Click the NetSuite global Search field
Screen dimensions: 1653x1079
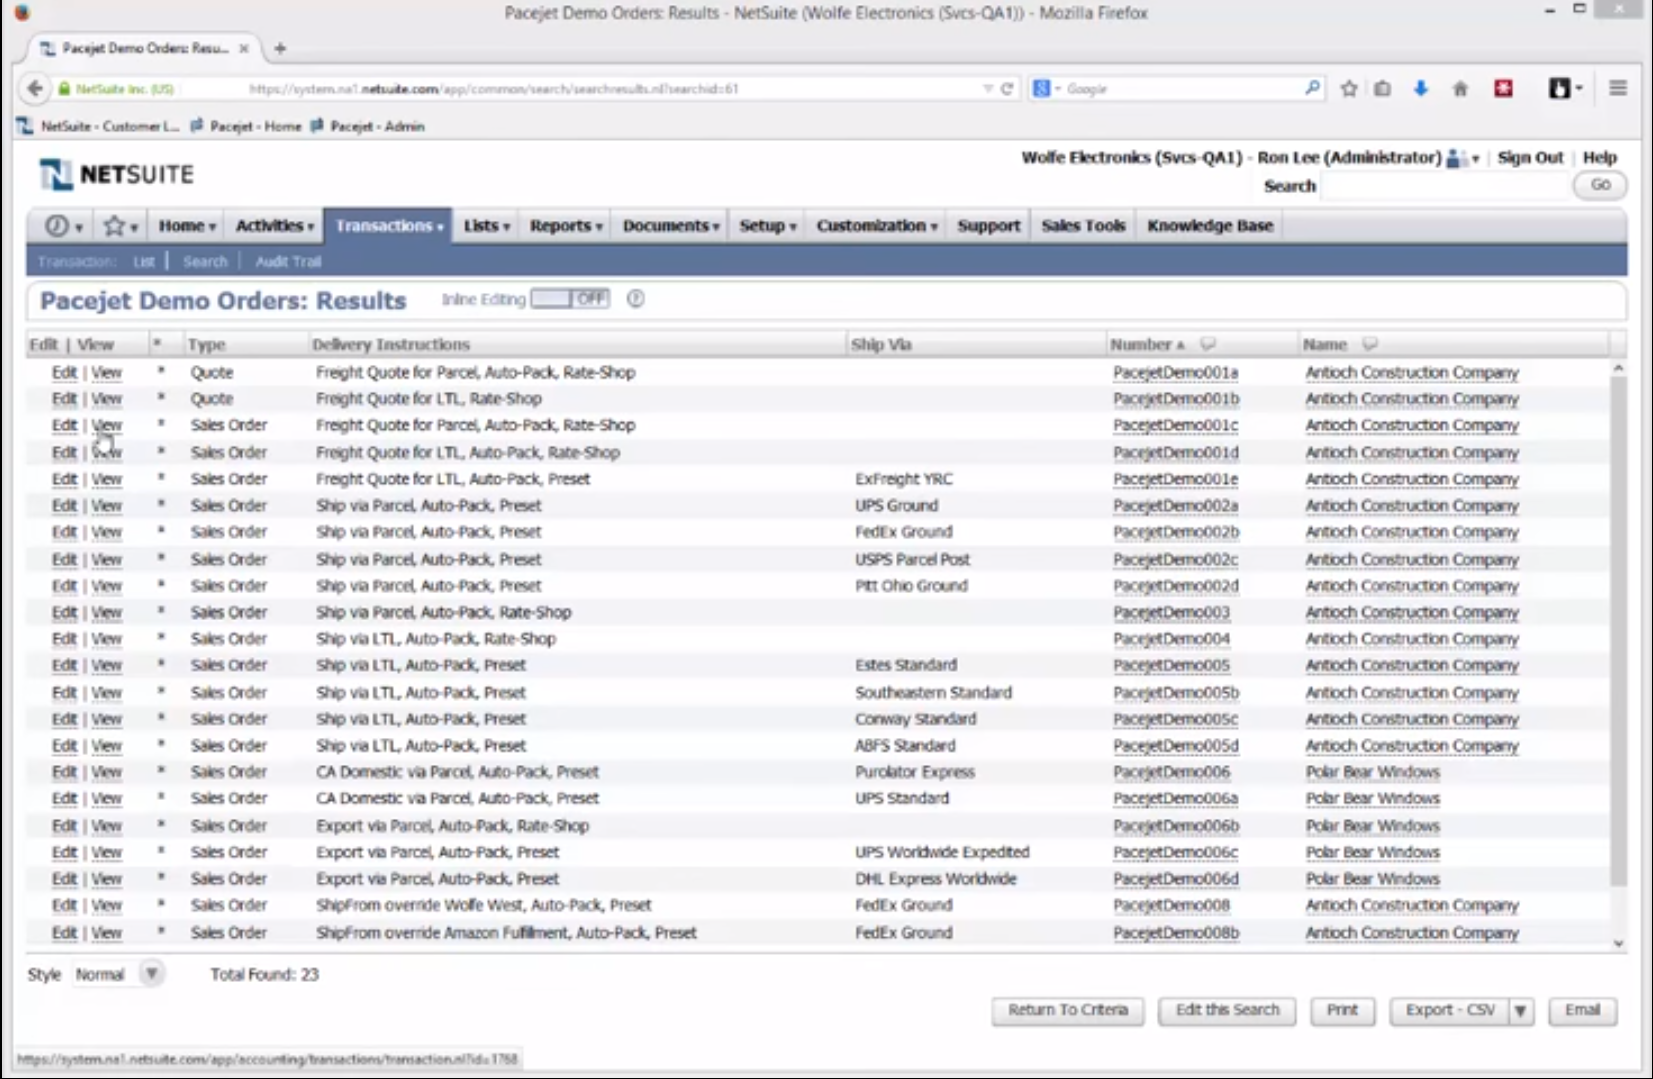(x=1444, y=186)
